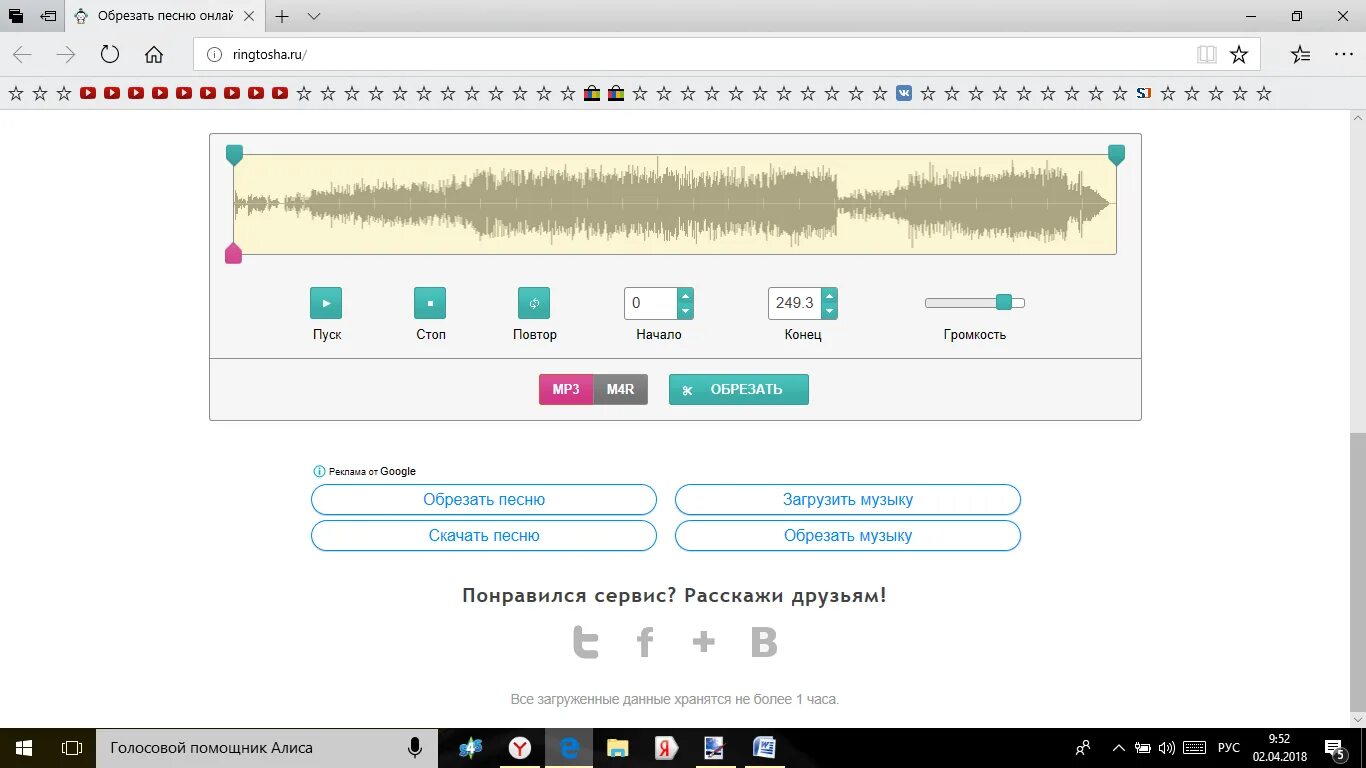Select the Обрезать песню онлайн tab
Image resolution: width=1366 pixels, height=768 pixels.
coord(166,17)
